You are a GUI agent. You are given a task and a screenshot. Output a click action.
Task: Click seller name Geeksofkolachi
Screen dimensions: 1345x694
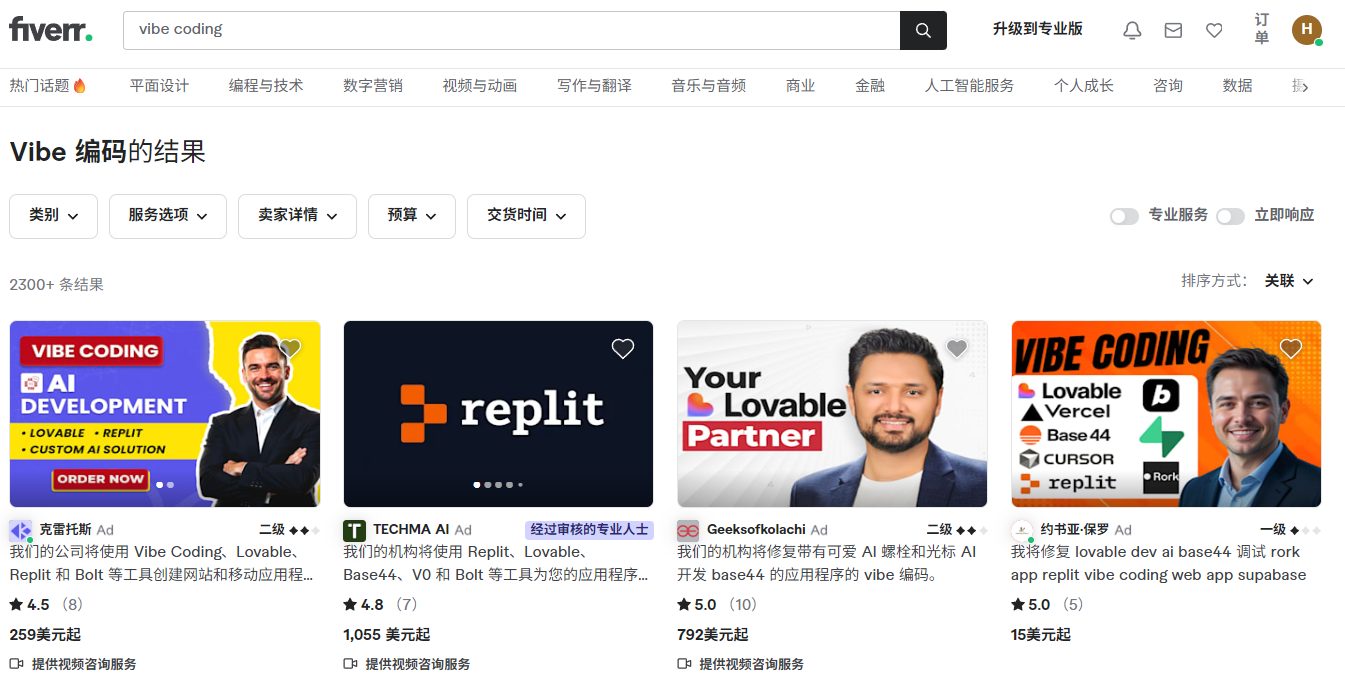click(756, 530)
